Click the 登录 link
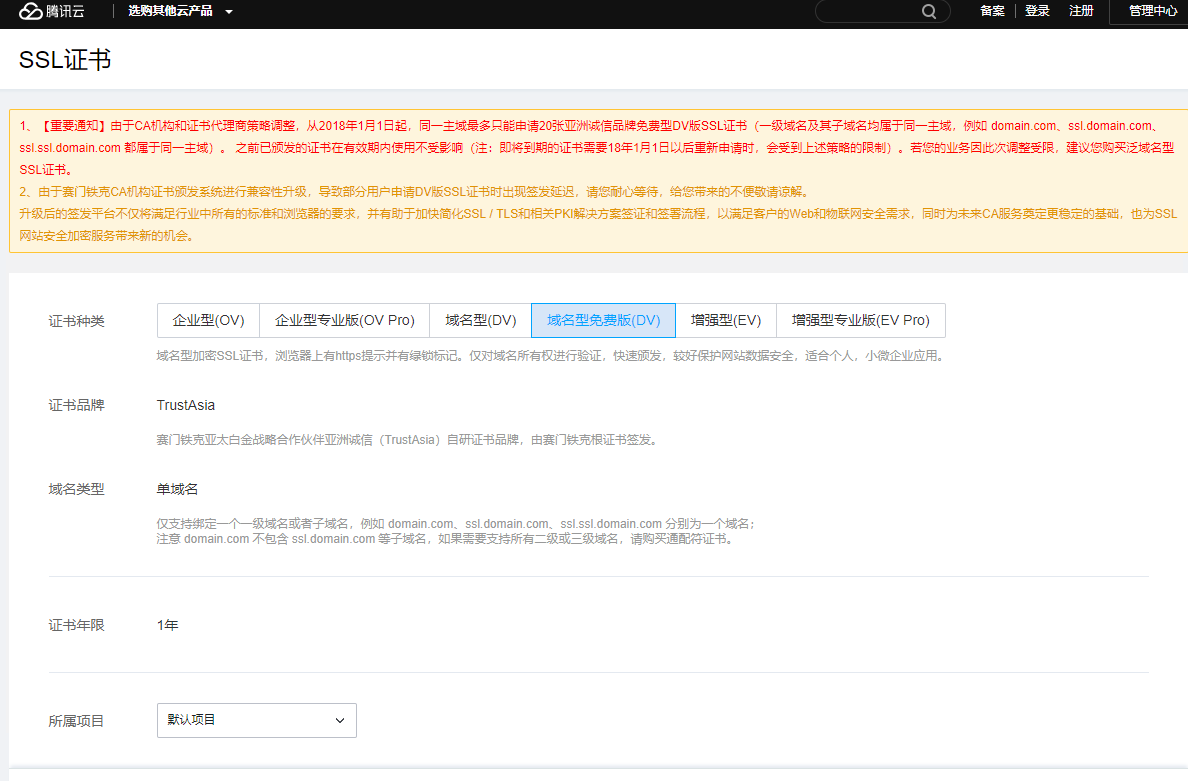The image size is (1188, 781). point(1037,11)
